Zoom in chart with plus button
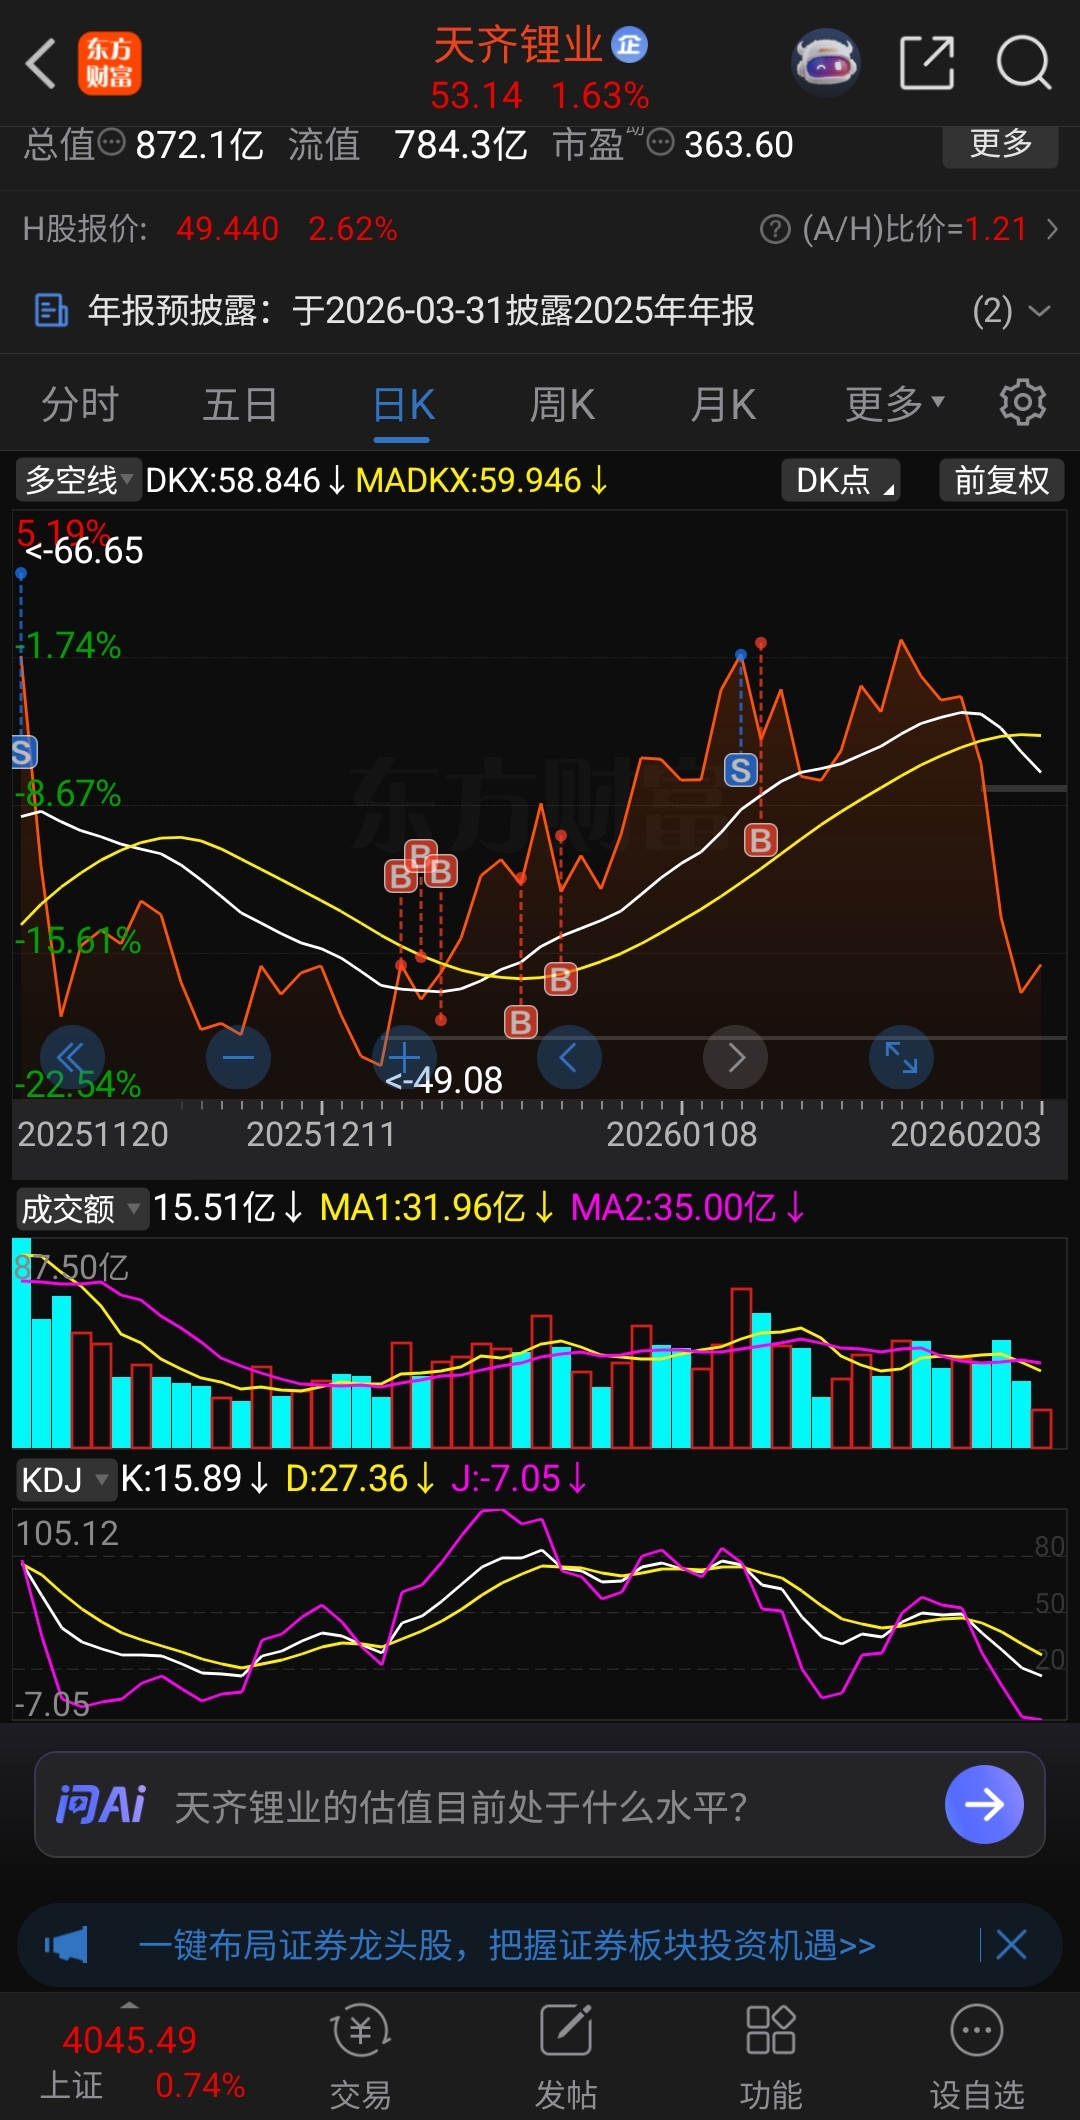The width and height of the screenshot is (1080, 2120). tap(404, 1057)
